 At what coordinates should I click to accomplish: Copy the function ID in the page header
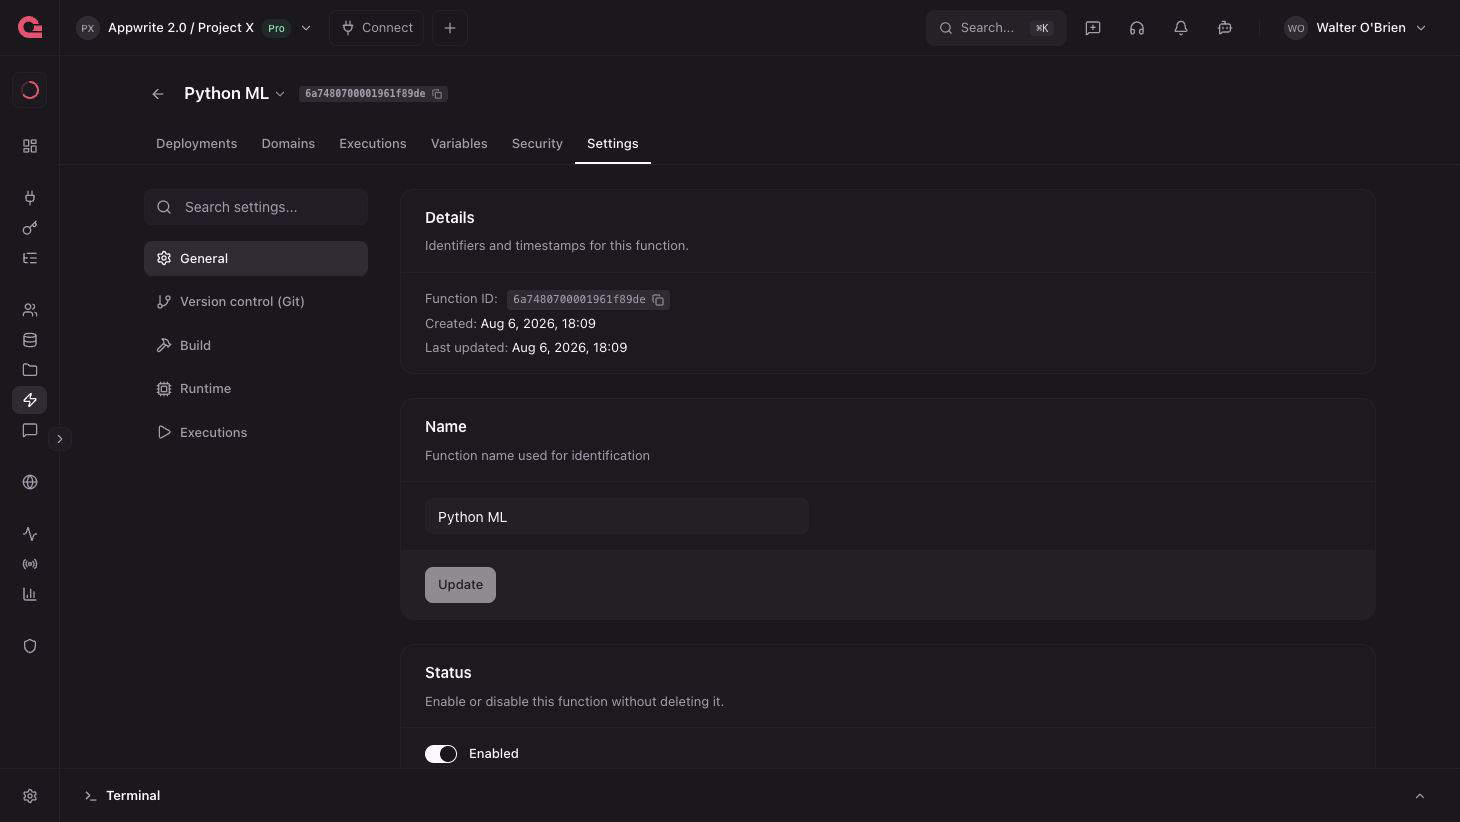[x=437, y=94]
